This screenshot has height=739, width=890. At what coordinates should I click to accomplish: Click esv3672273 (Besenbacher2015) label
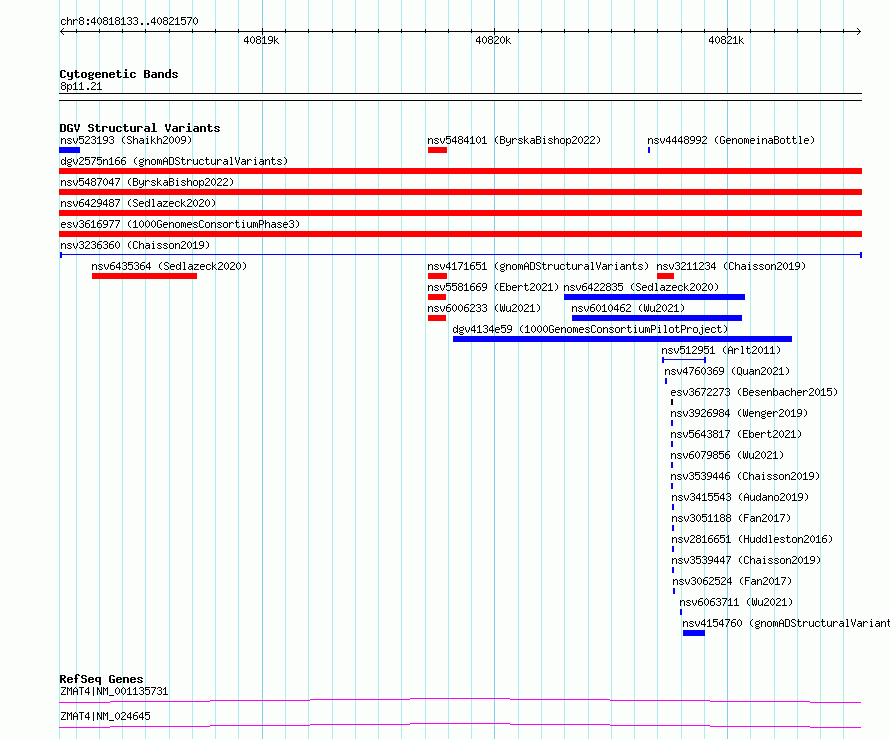tap(754, 392)
